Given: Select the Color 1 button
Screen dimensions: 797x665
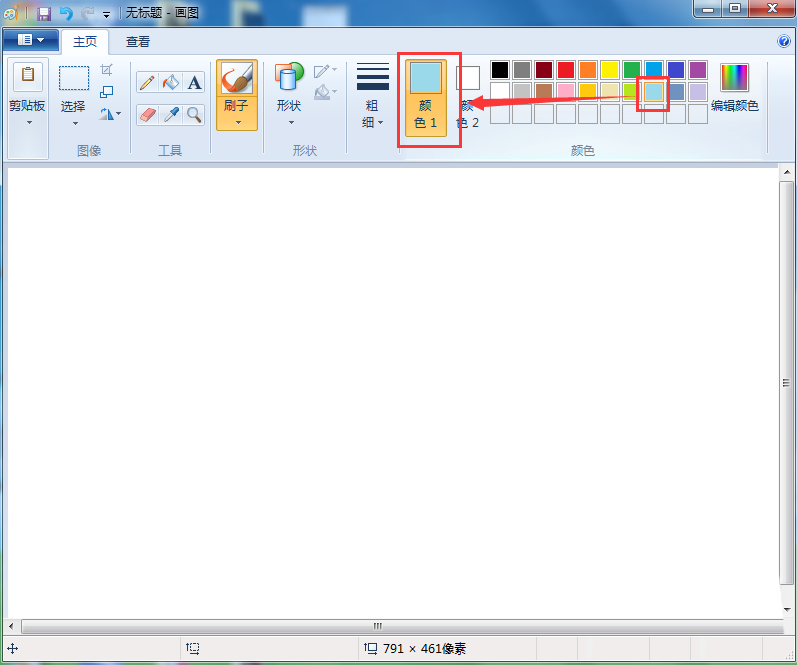Looking at the screenshot, I should click(426, 98).
